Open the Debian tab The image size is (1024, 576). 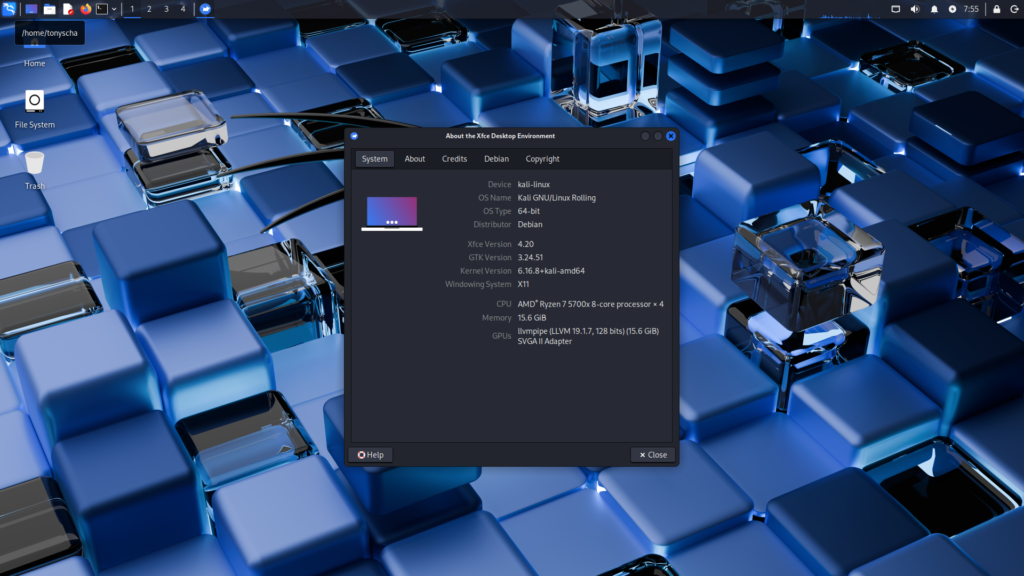496,159
